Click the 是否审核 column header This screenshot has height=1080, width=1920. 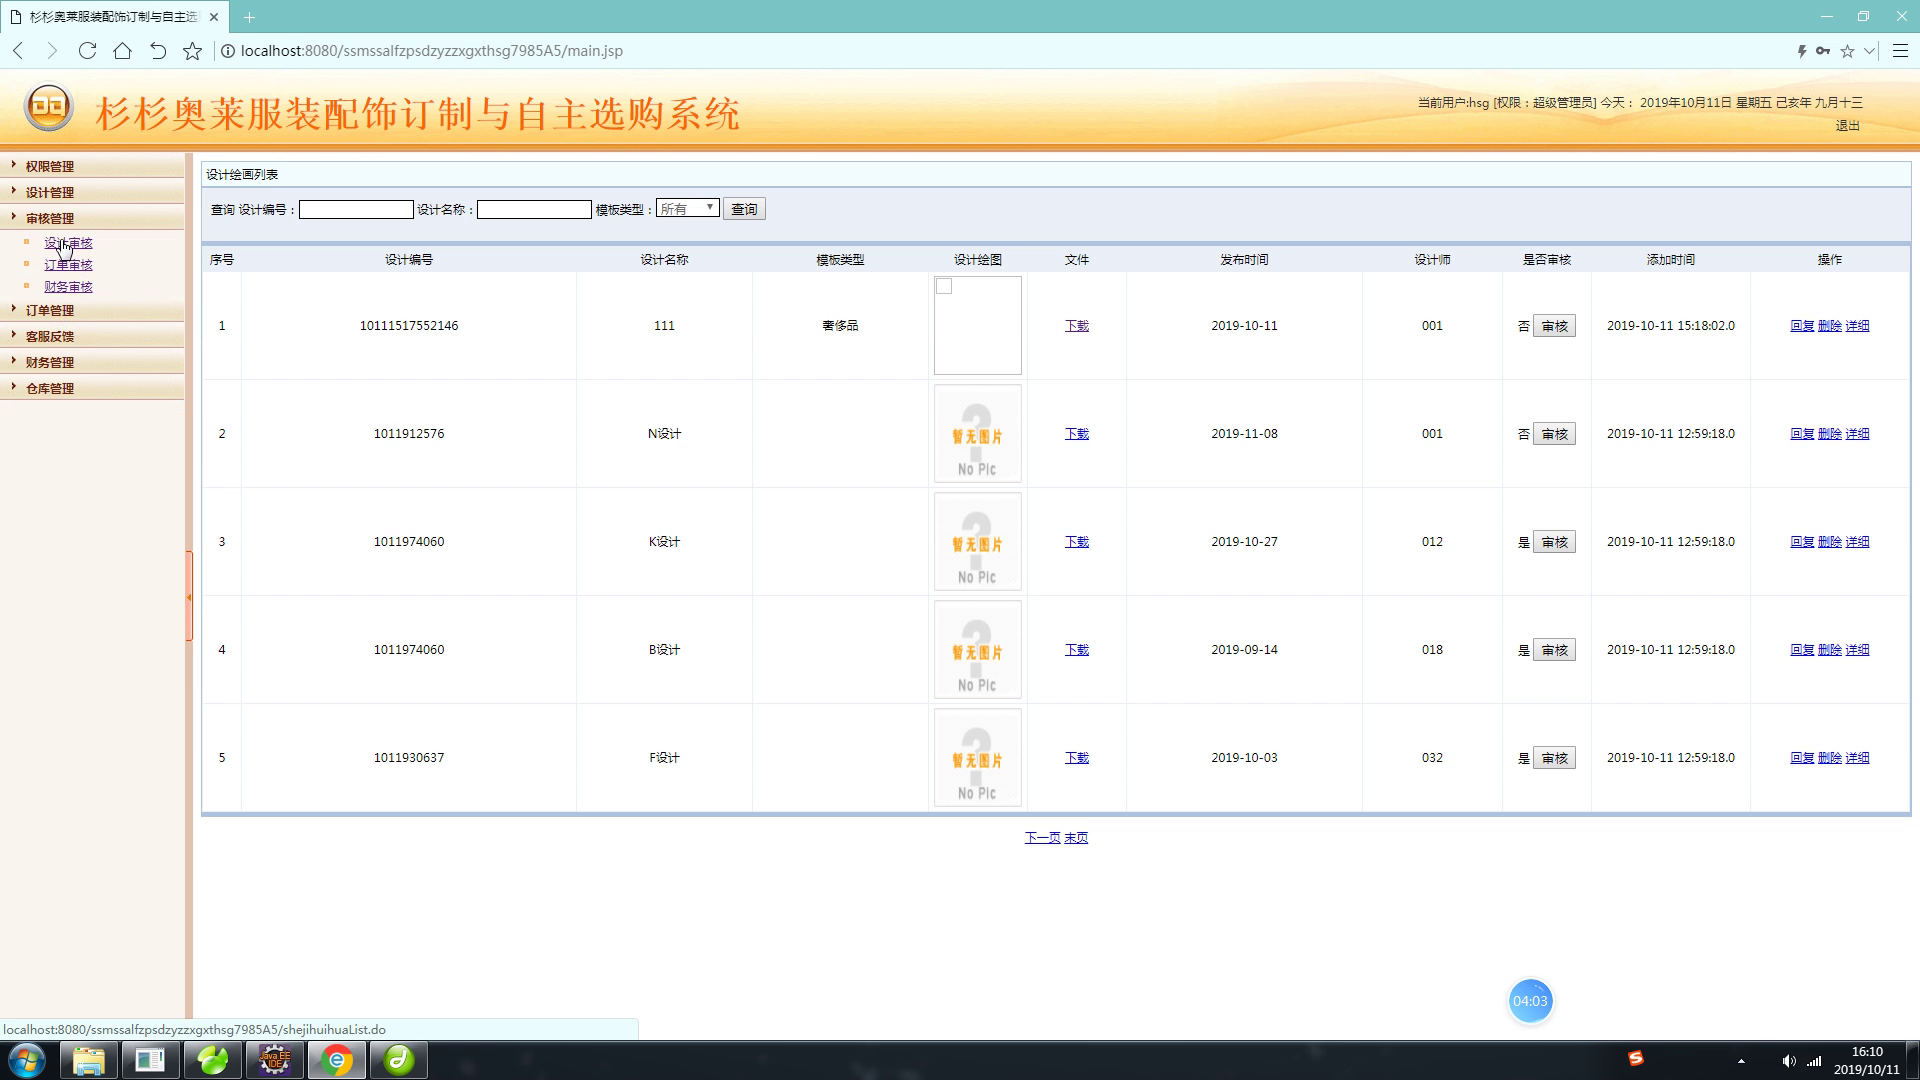pos(1547,260)
